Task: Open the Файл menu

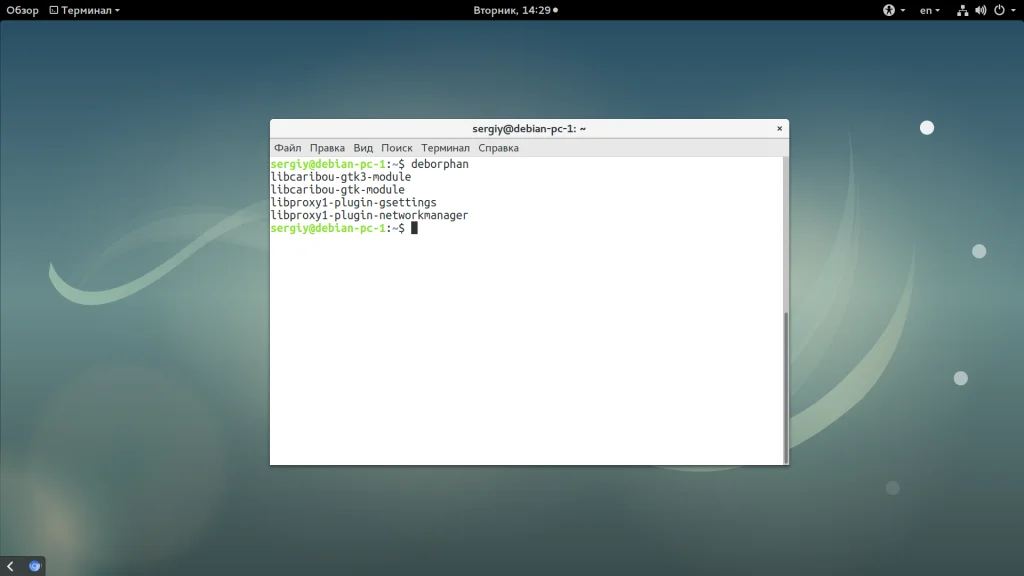Action: 288,148
